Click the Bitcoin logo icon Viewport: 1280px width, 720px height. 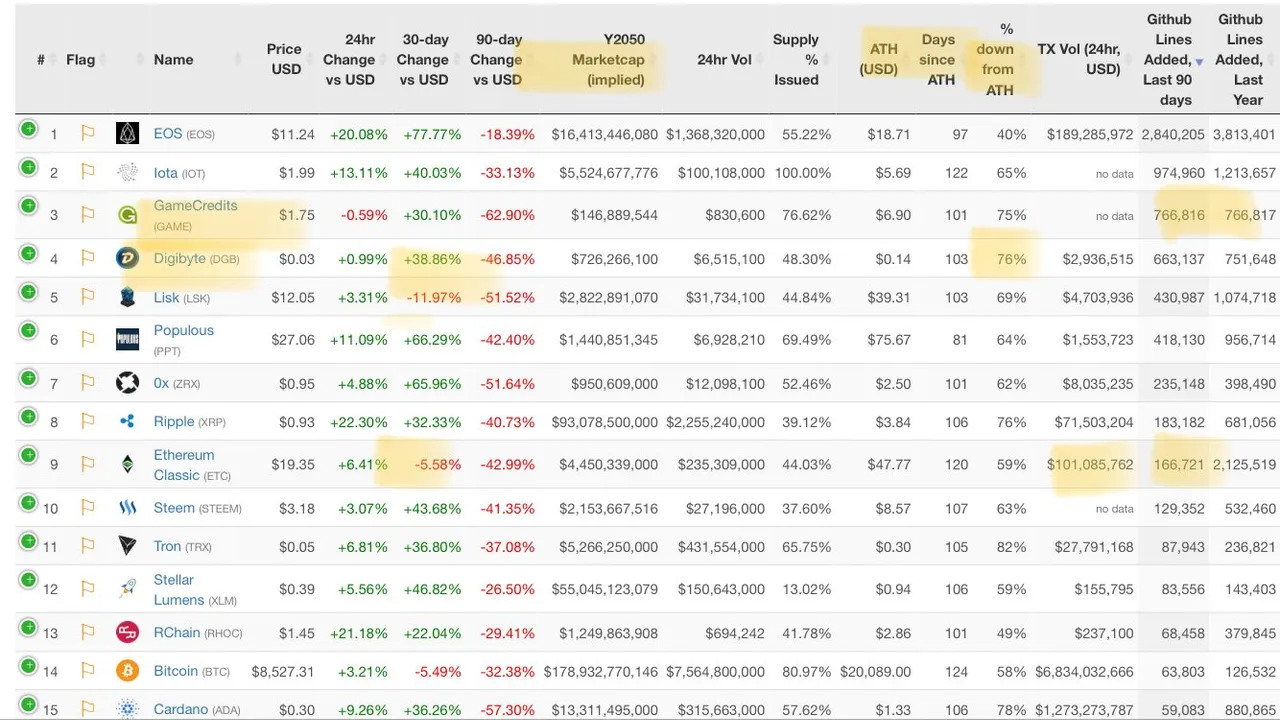click(x=127, y=671)
